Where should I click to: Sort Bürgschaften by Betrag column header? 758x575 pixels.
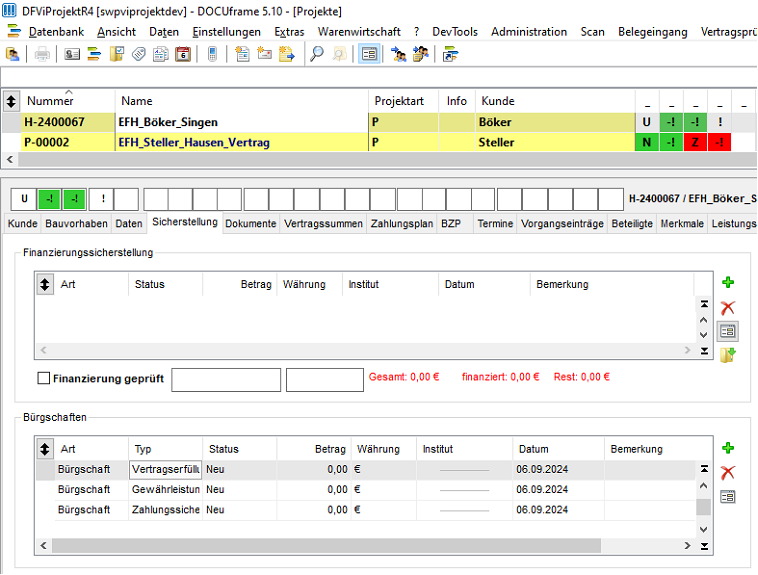point(313,449)
